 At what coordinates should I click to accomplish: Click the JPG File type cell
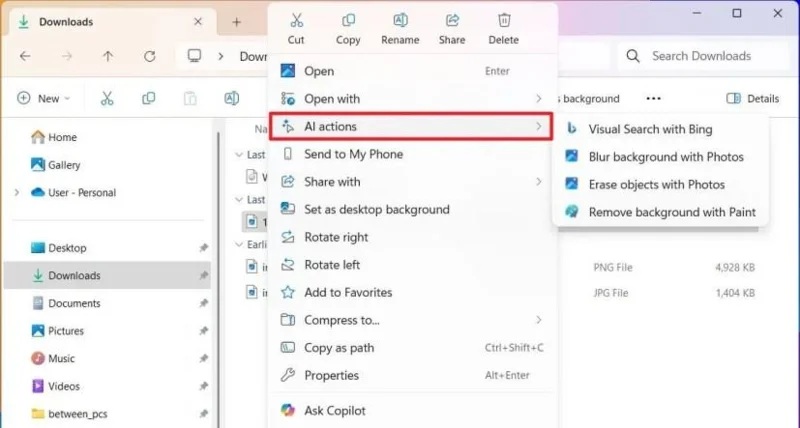(611, 293)
